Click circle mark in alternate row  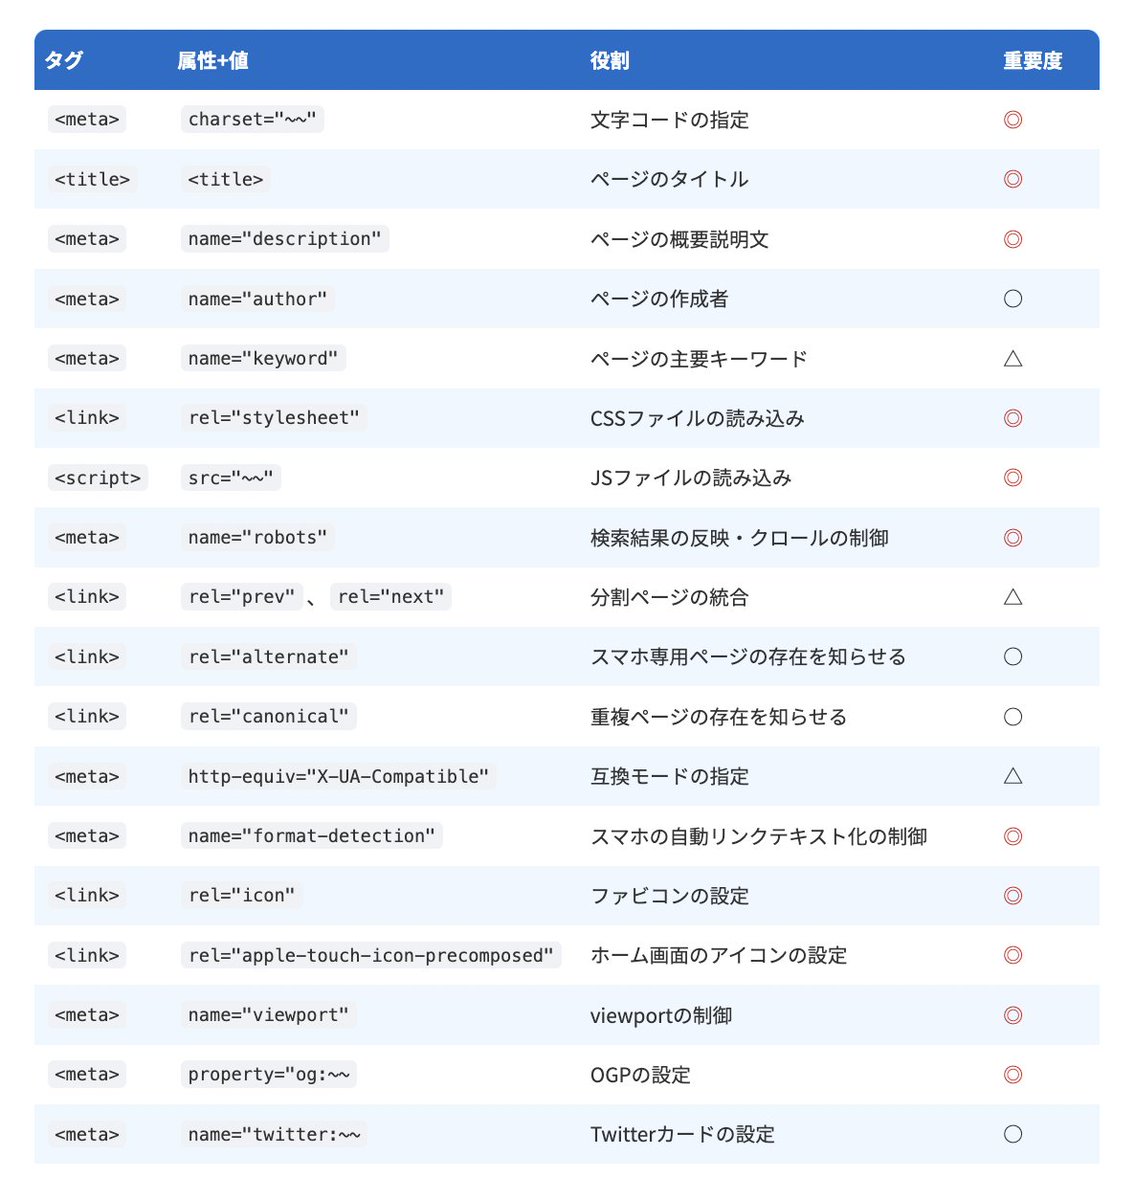[1012, 657]
